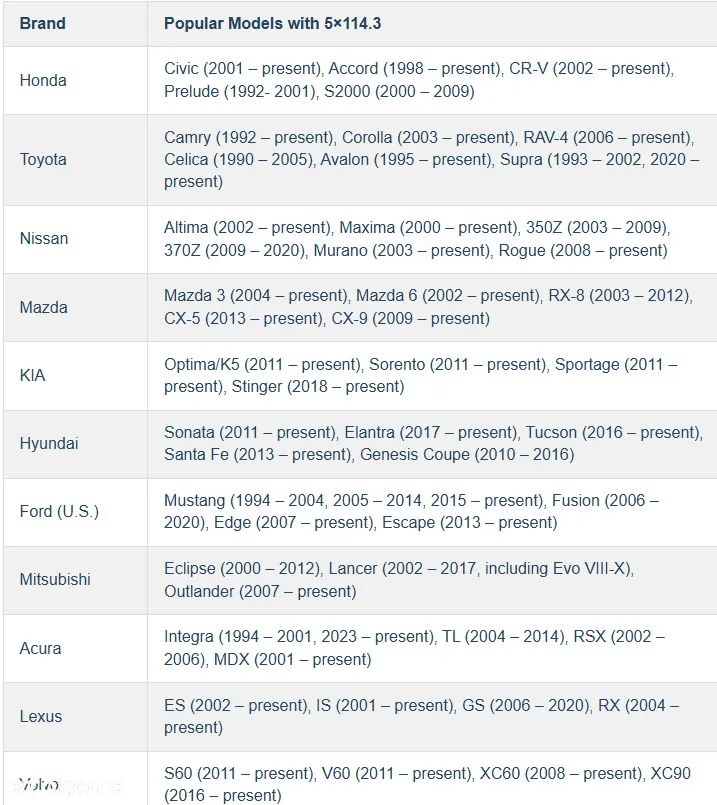Image resolution: width=717 pixels, height=805 pixels.
Task: Click the Popular Models with 5×114.3 header
Action: (x=270, y=23)
